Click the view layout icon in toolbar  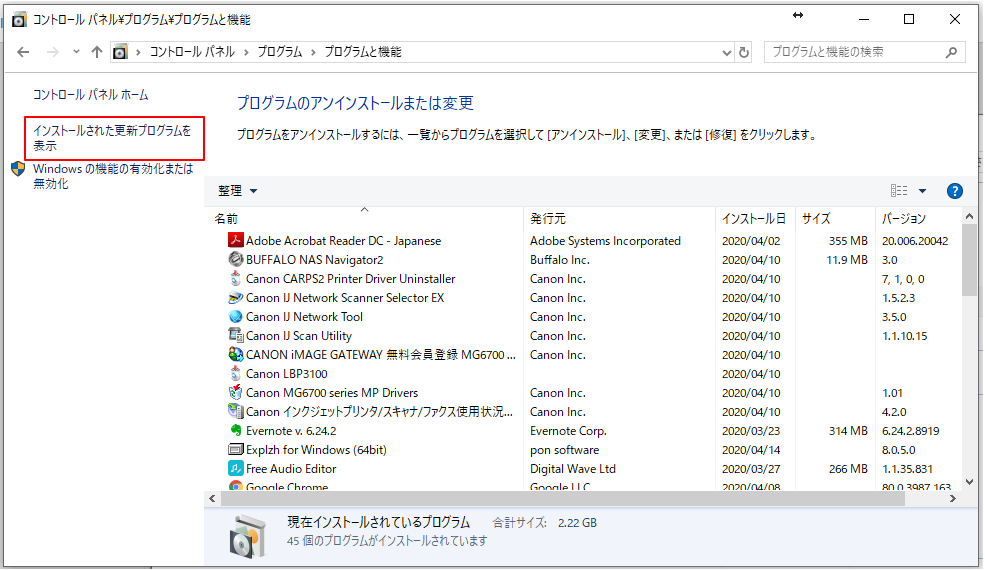[898, 190]
